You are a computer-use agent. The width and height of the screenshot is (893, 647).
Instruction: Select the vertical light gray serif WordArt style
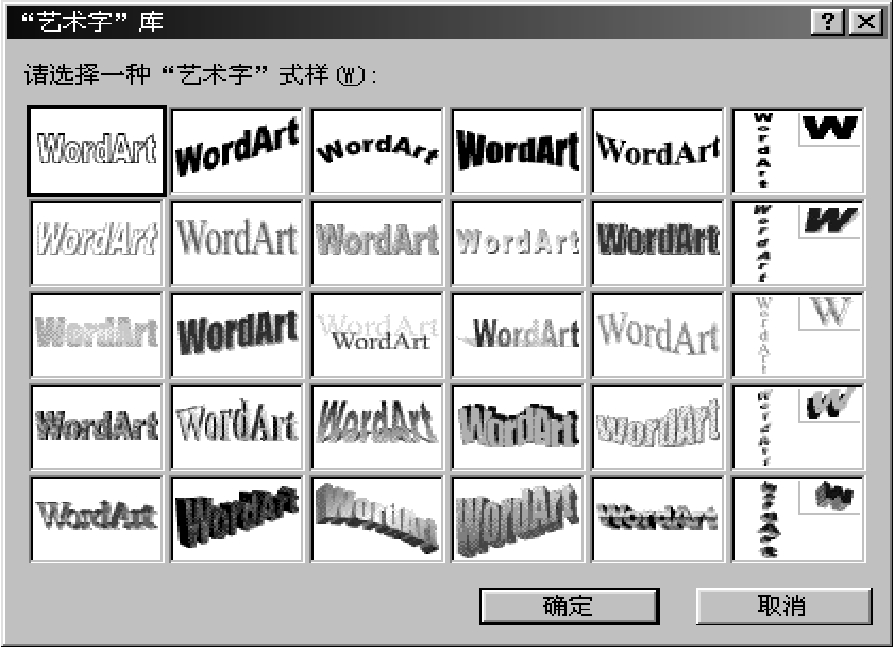point(798,335)
